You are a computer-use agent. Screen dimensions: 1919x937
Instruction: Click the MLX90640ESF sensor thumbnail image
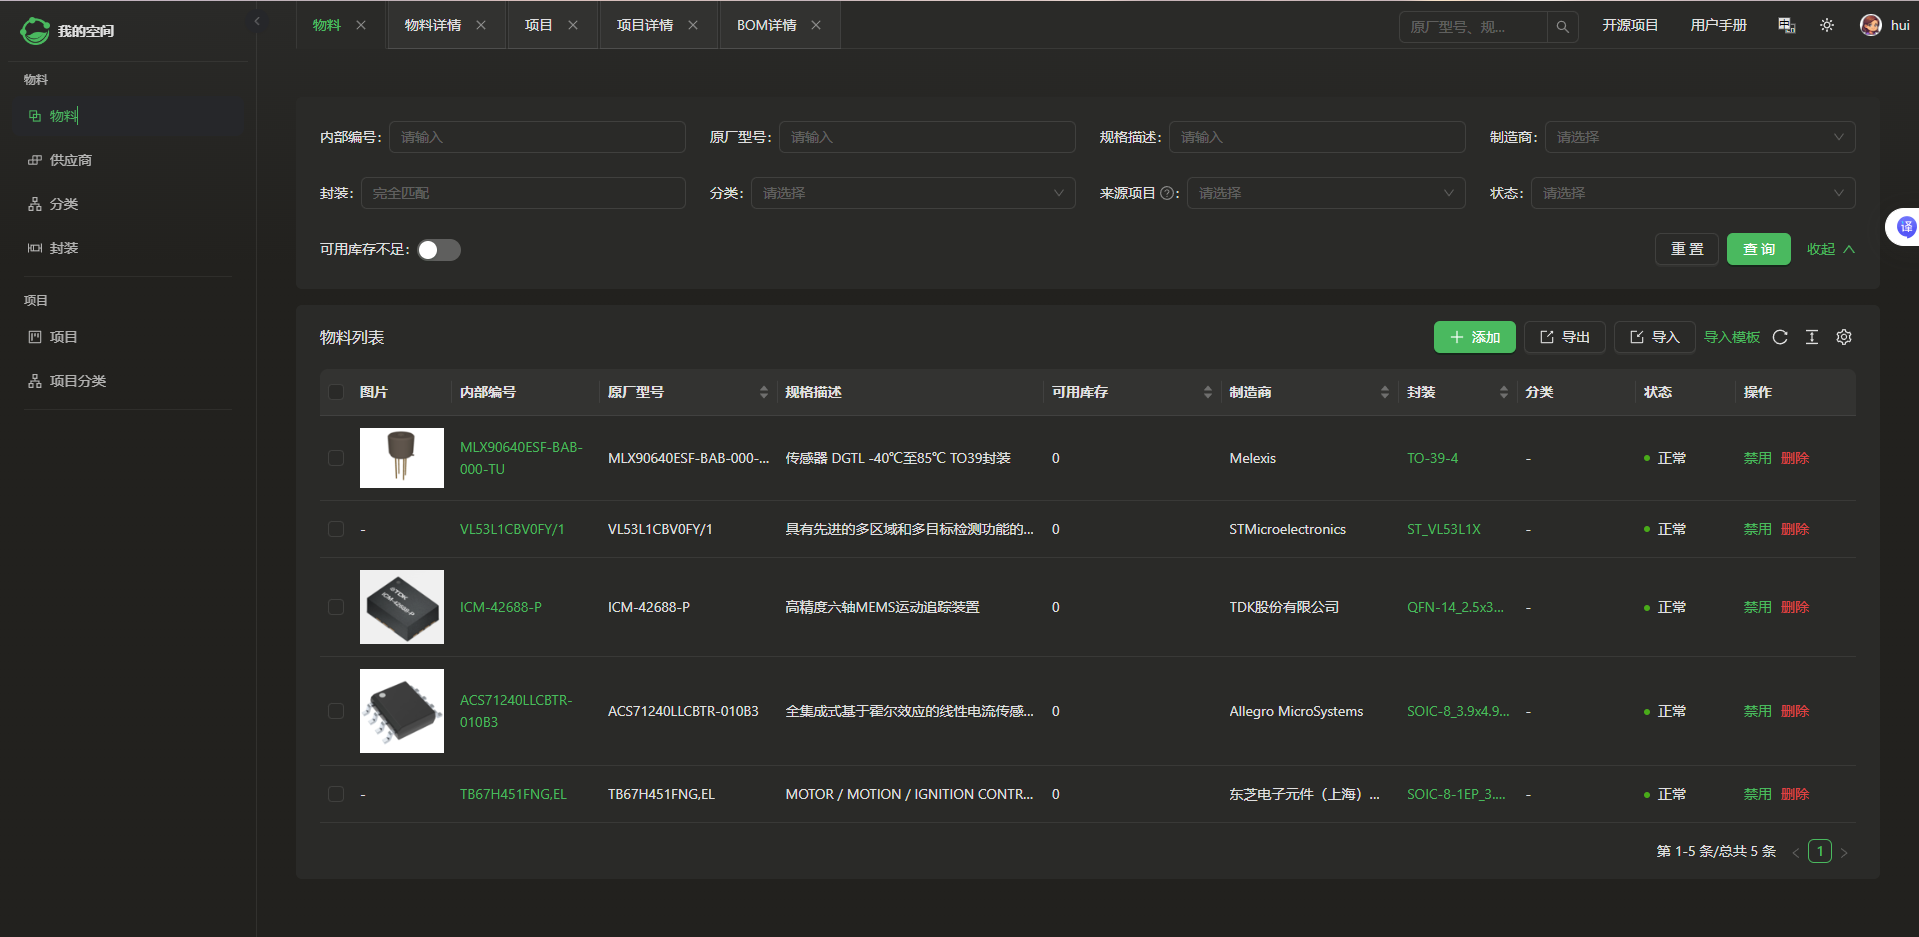(402, 458)
